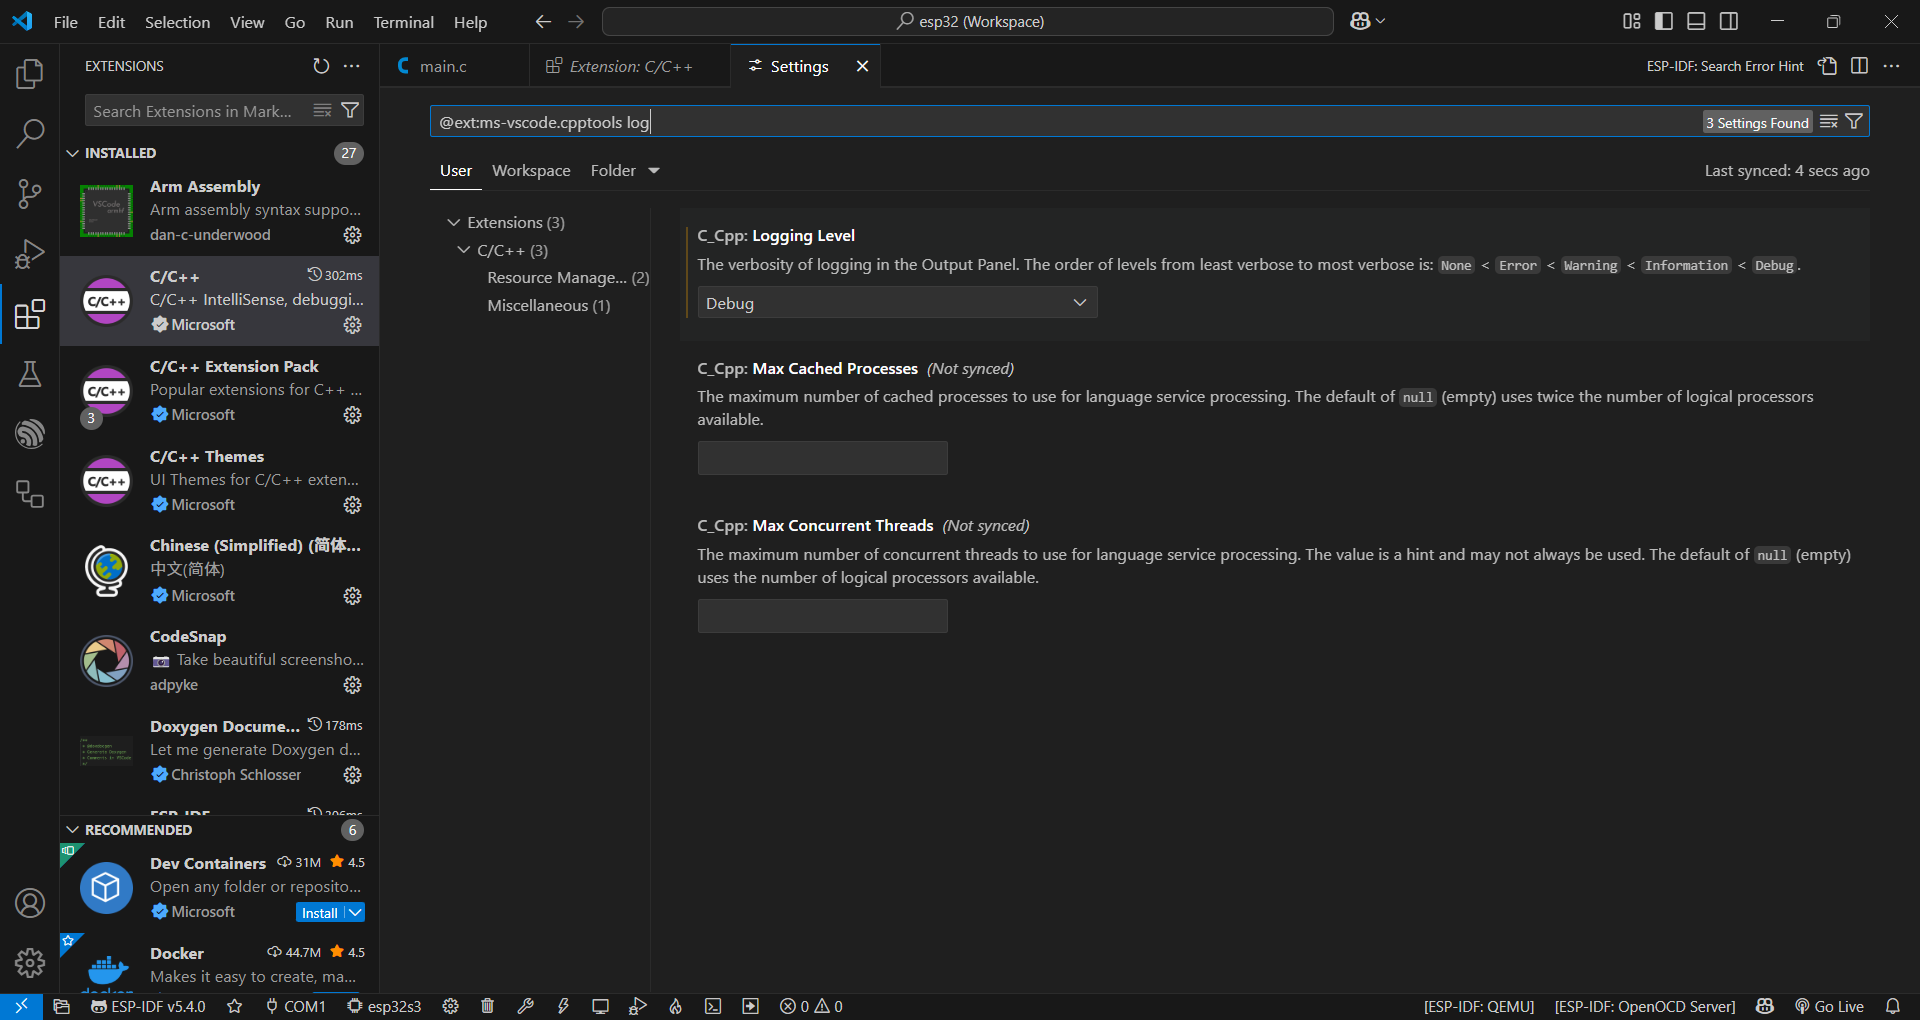
Task: Select COM1 port in status bar
Action: pyautogui.click(x=296, y=1006)
